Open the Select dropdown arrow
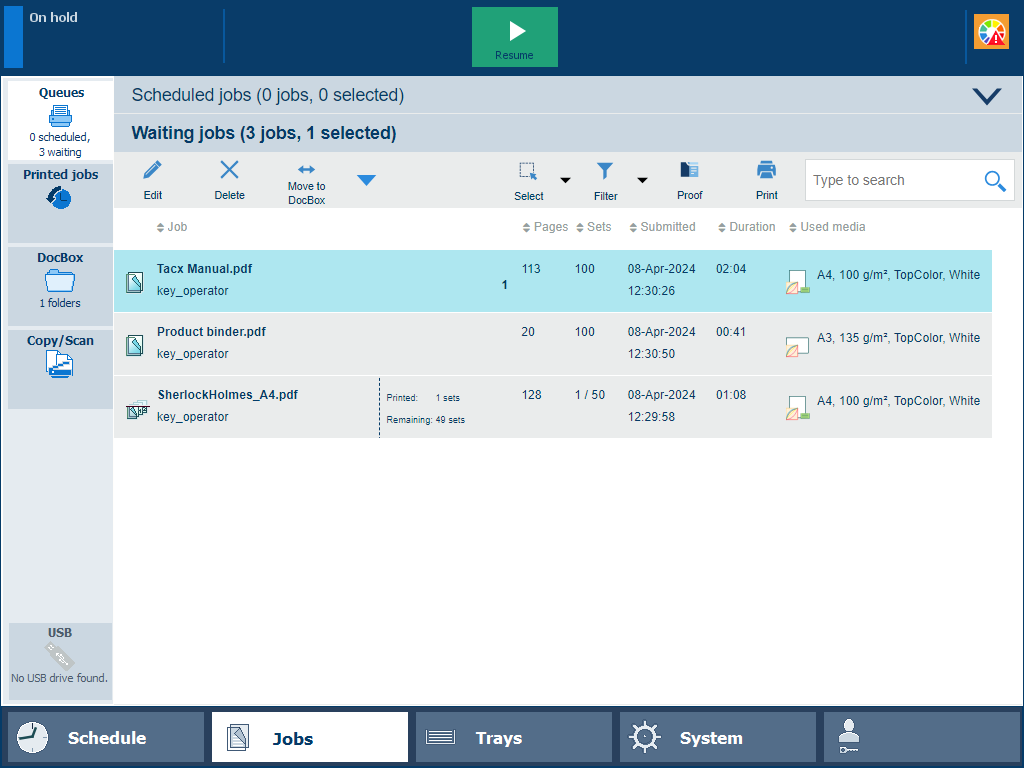1024x768 pixels. pyautogui.click(x=565, y=181)
